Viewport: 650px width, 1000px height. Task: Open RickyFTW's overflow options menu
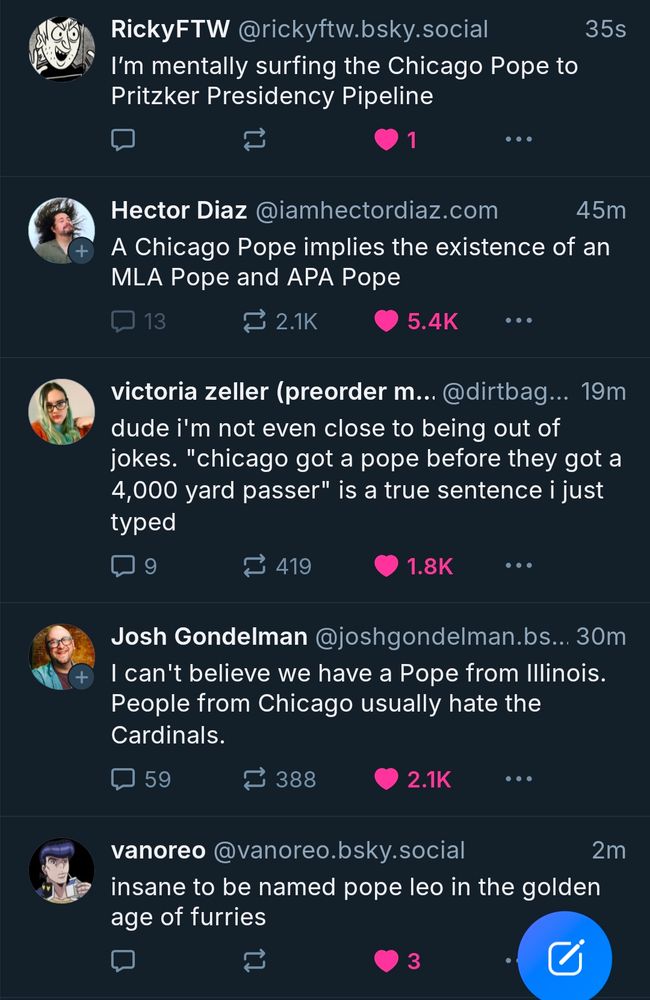[519, 139]
